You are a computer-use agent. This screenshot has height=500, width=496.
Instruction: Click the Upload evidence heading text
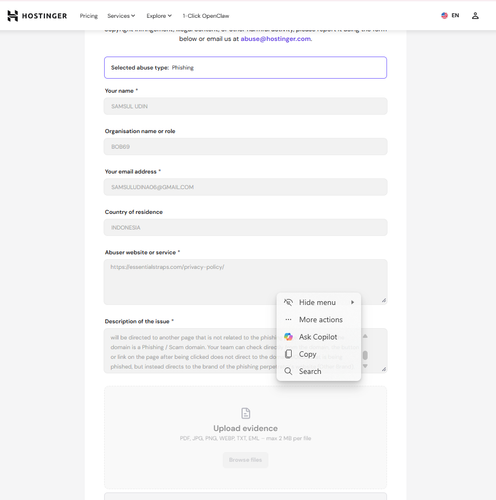(246, 428)
